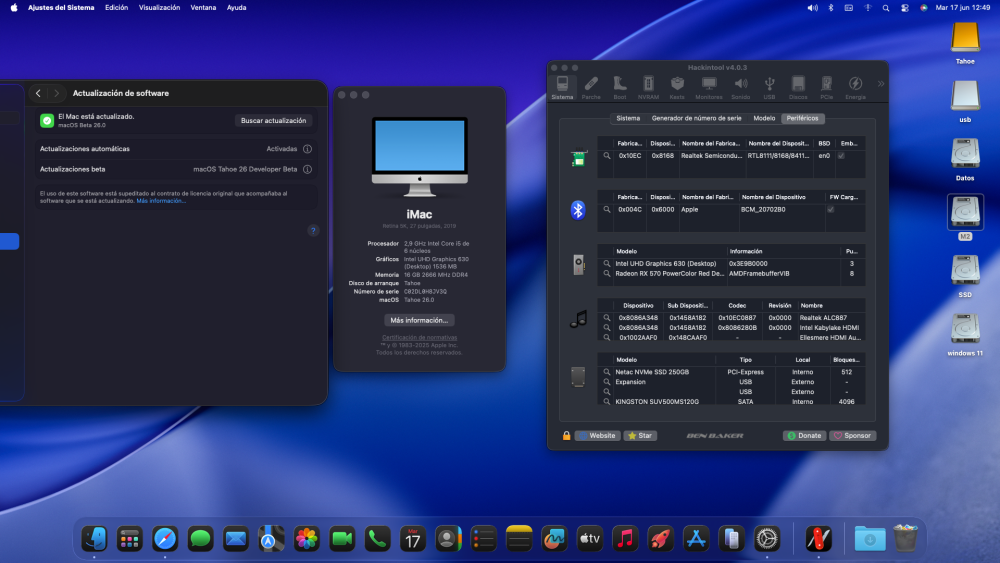Switch to the Modelo tab in Hackintool
Screen dimensions: 1000x563
pos(764,118)
